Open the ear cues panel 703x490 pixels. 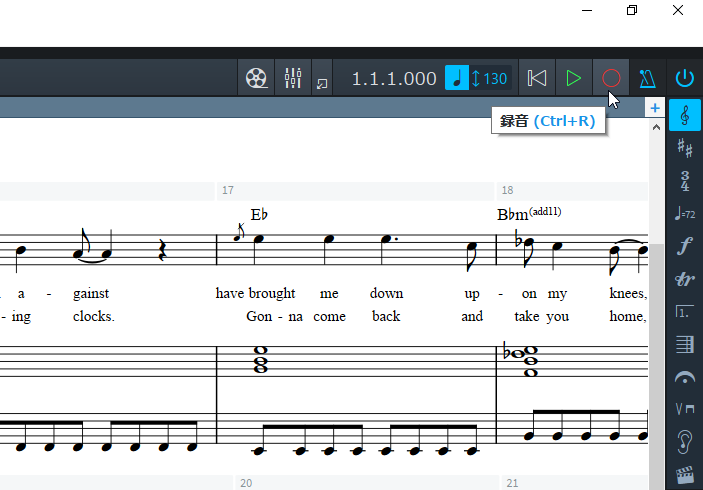685,442
